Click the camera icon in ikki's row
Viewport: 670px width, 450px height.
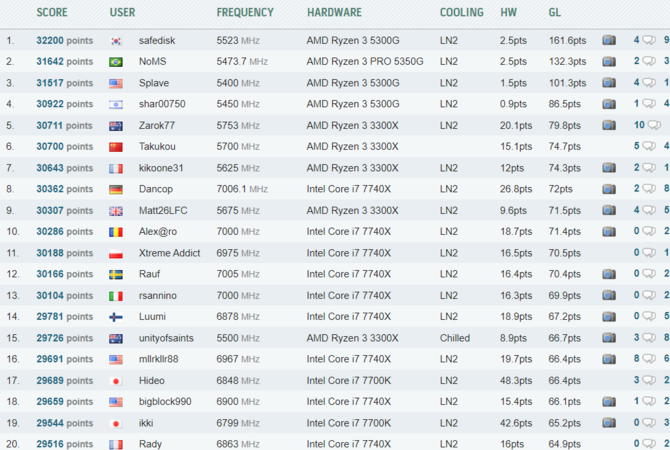(609, 423)
